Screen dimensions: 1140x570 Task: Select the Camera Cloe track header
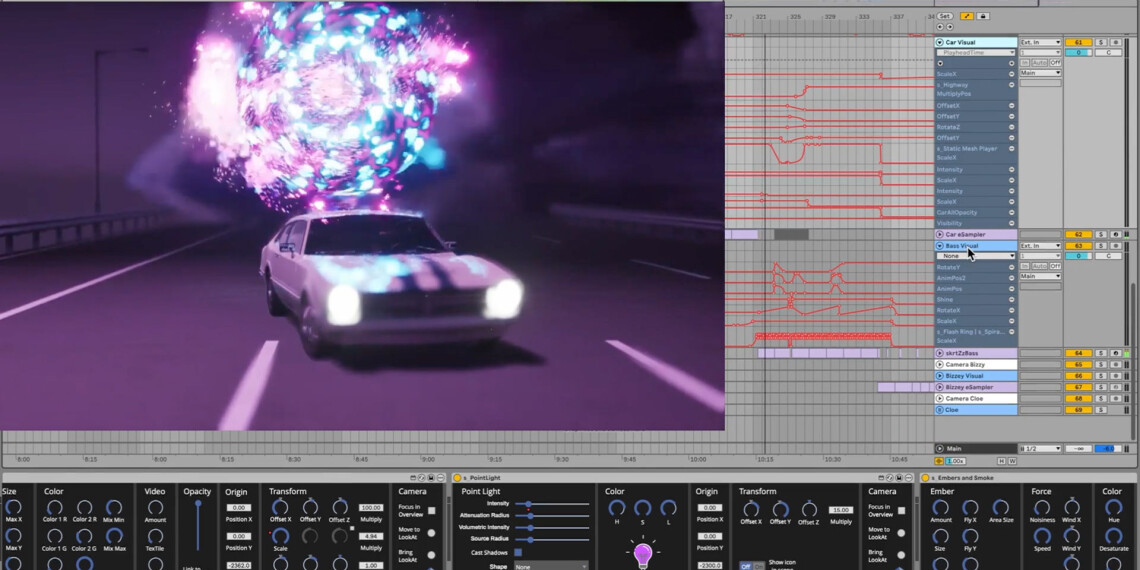(x=975, y=398)
